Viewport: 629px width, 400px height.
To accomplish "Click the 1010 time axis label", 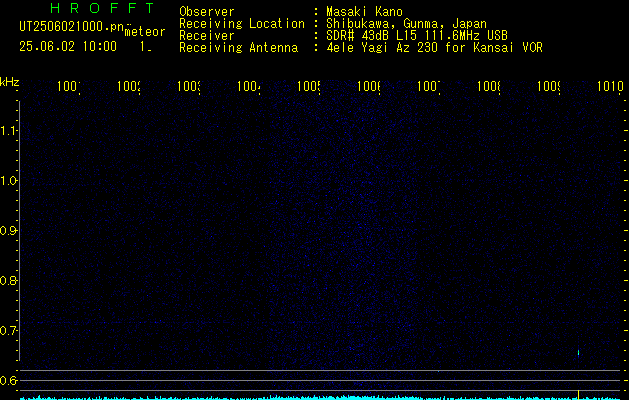I will [610, 86].
